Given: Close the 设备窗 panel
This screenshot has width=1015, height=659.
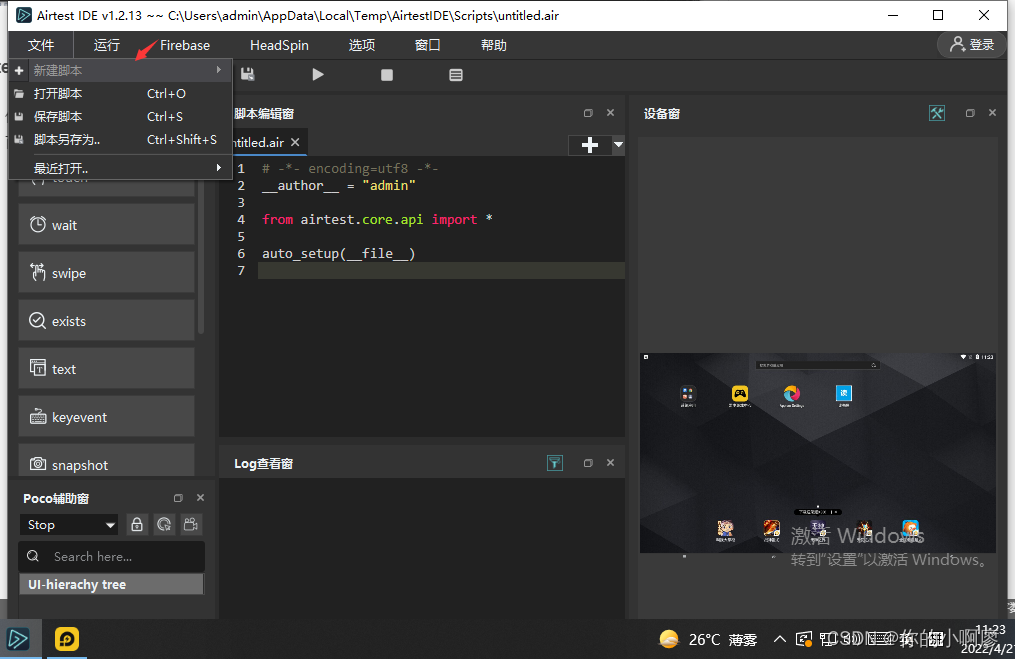Looking at the screenshot, I should point(992,113).
